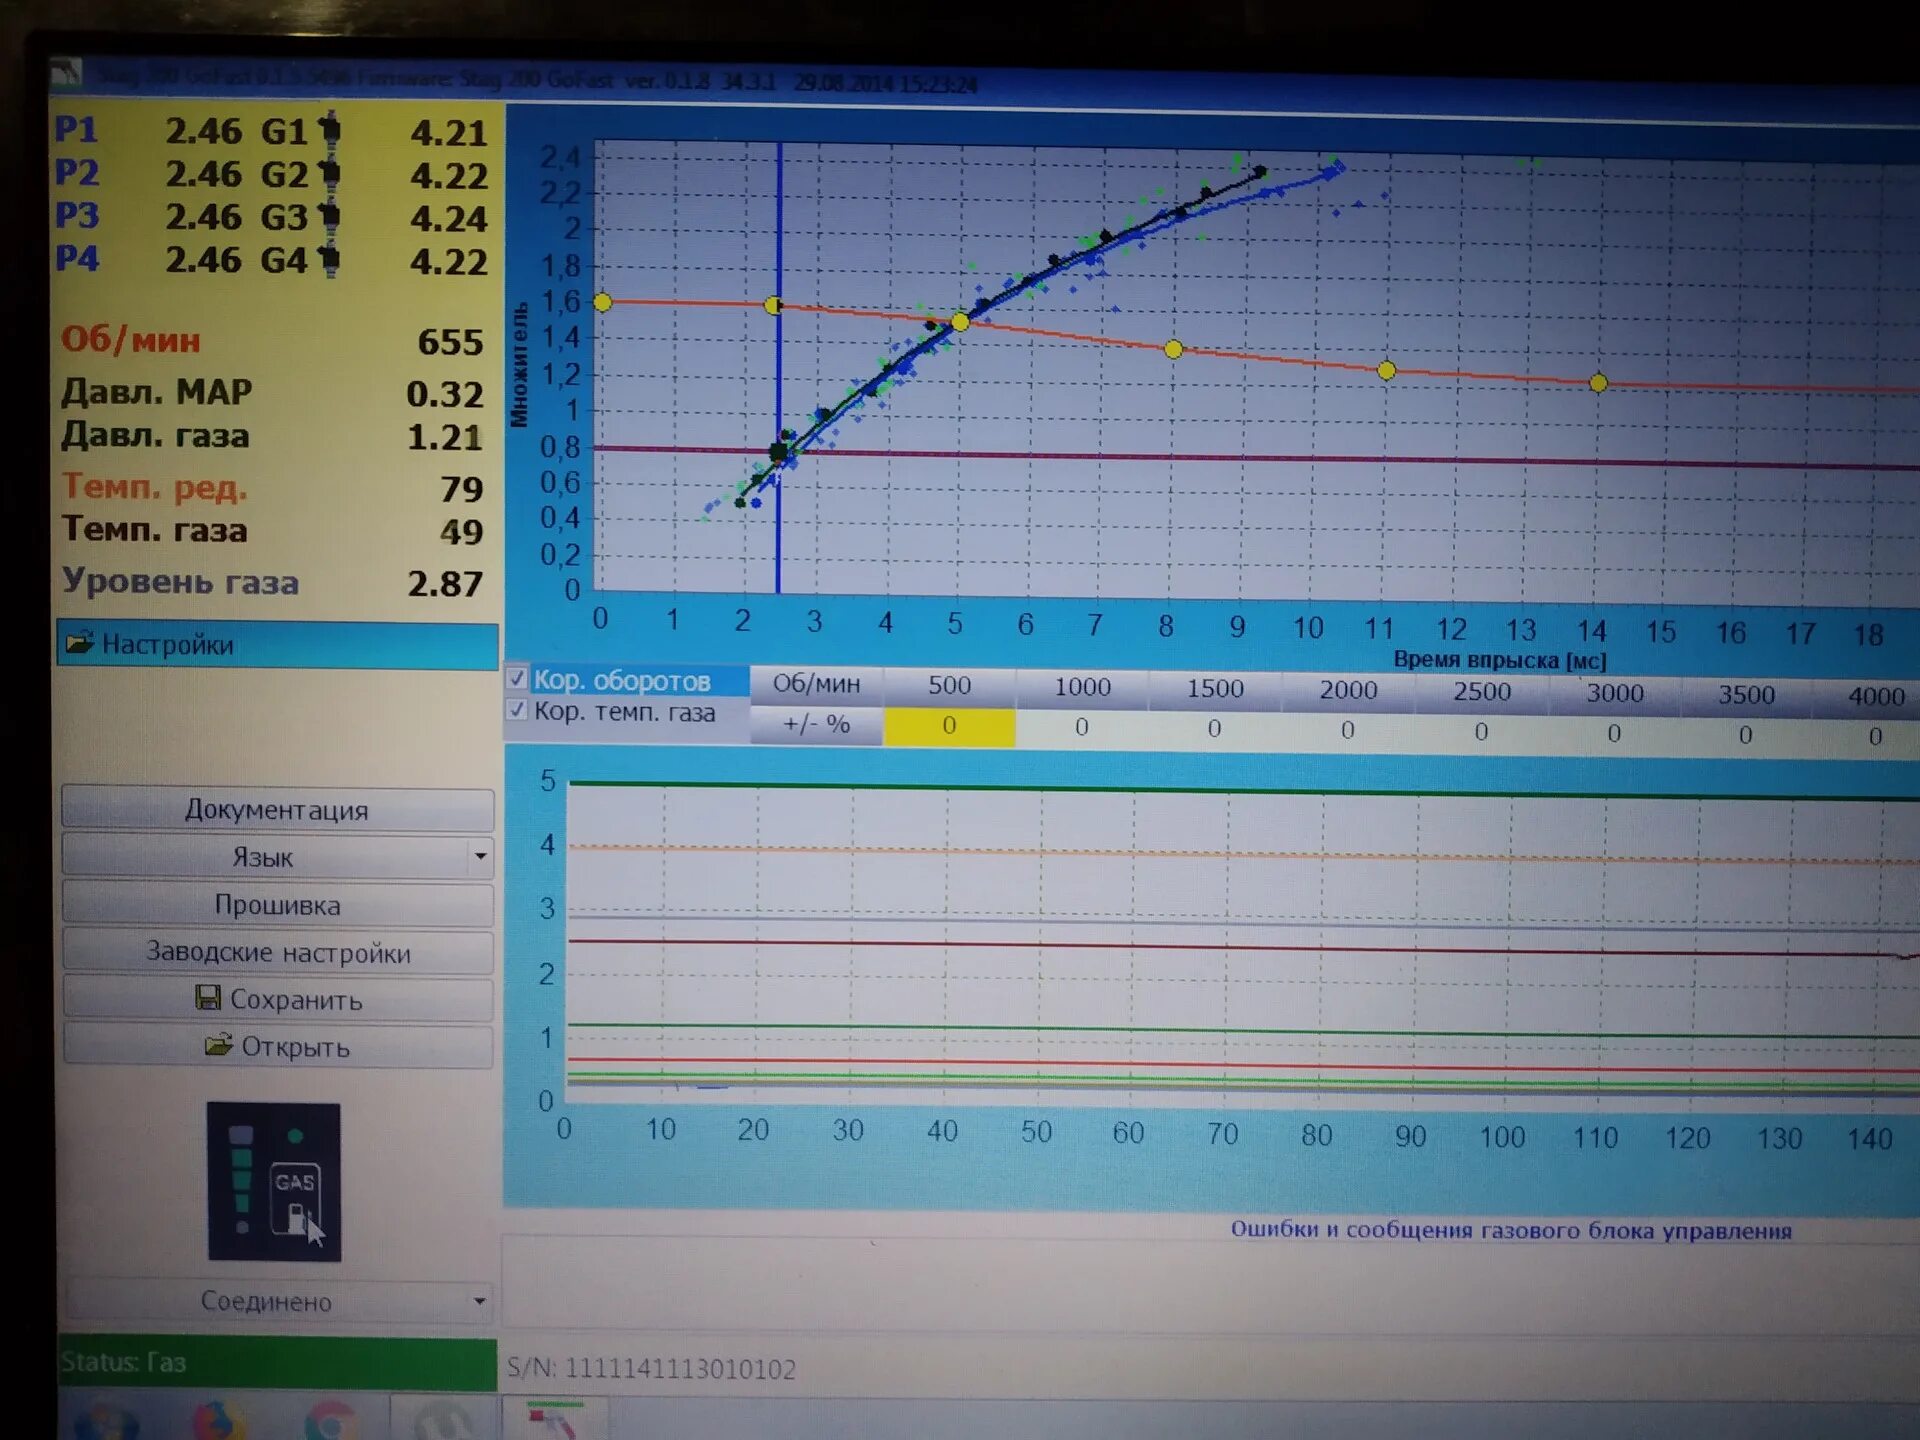1920x1440 pixels.
Task: Open Chrome from the taskbar
Action: (x=330, y=1422)
